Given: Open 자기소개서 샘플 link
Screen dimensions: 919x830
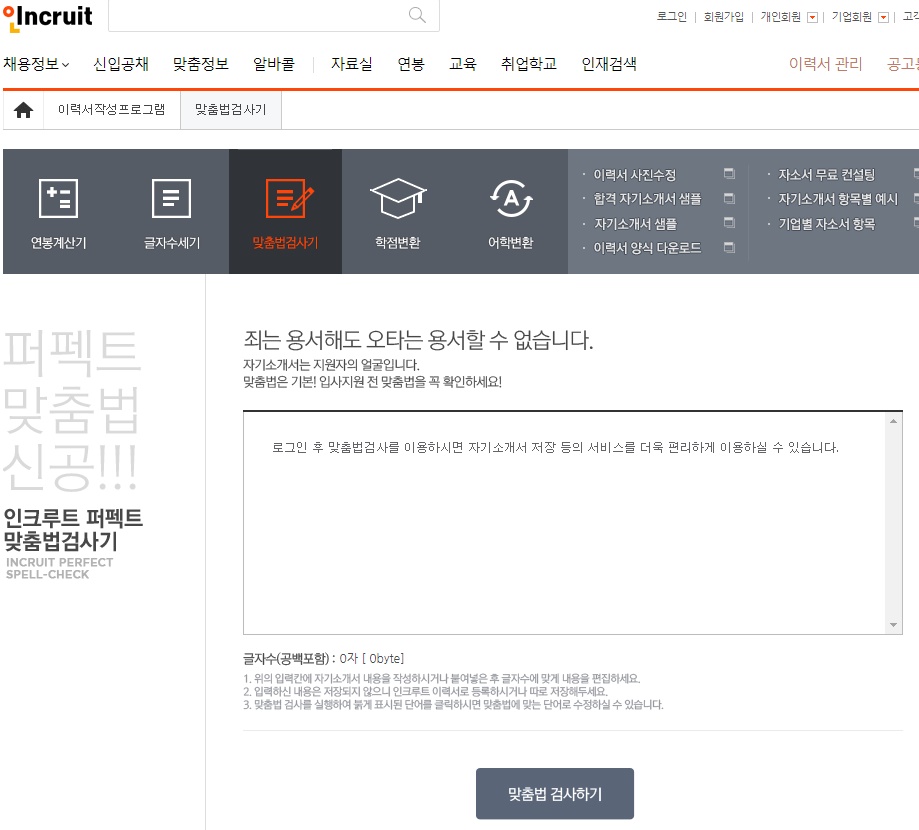Looking at the screenshot, I should click(635, 224).
